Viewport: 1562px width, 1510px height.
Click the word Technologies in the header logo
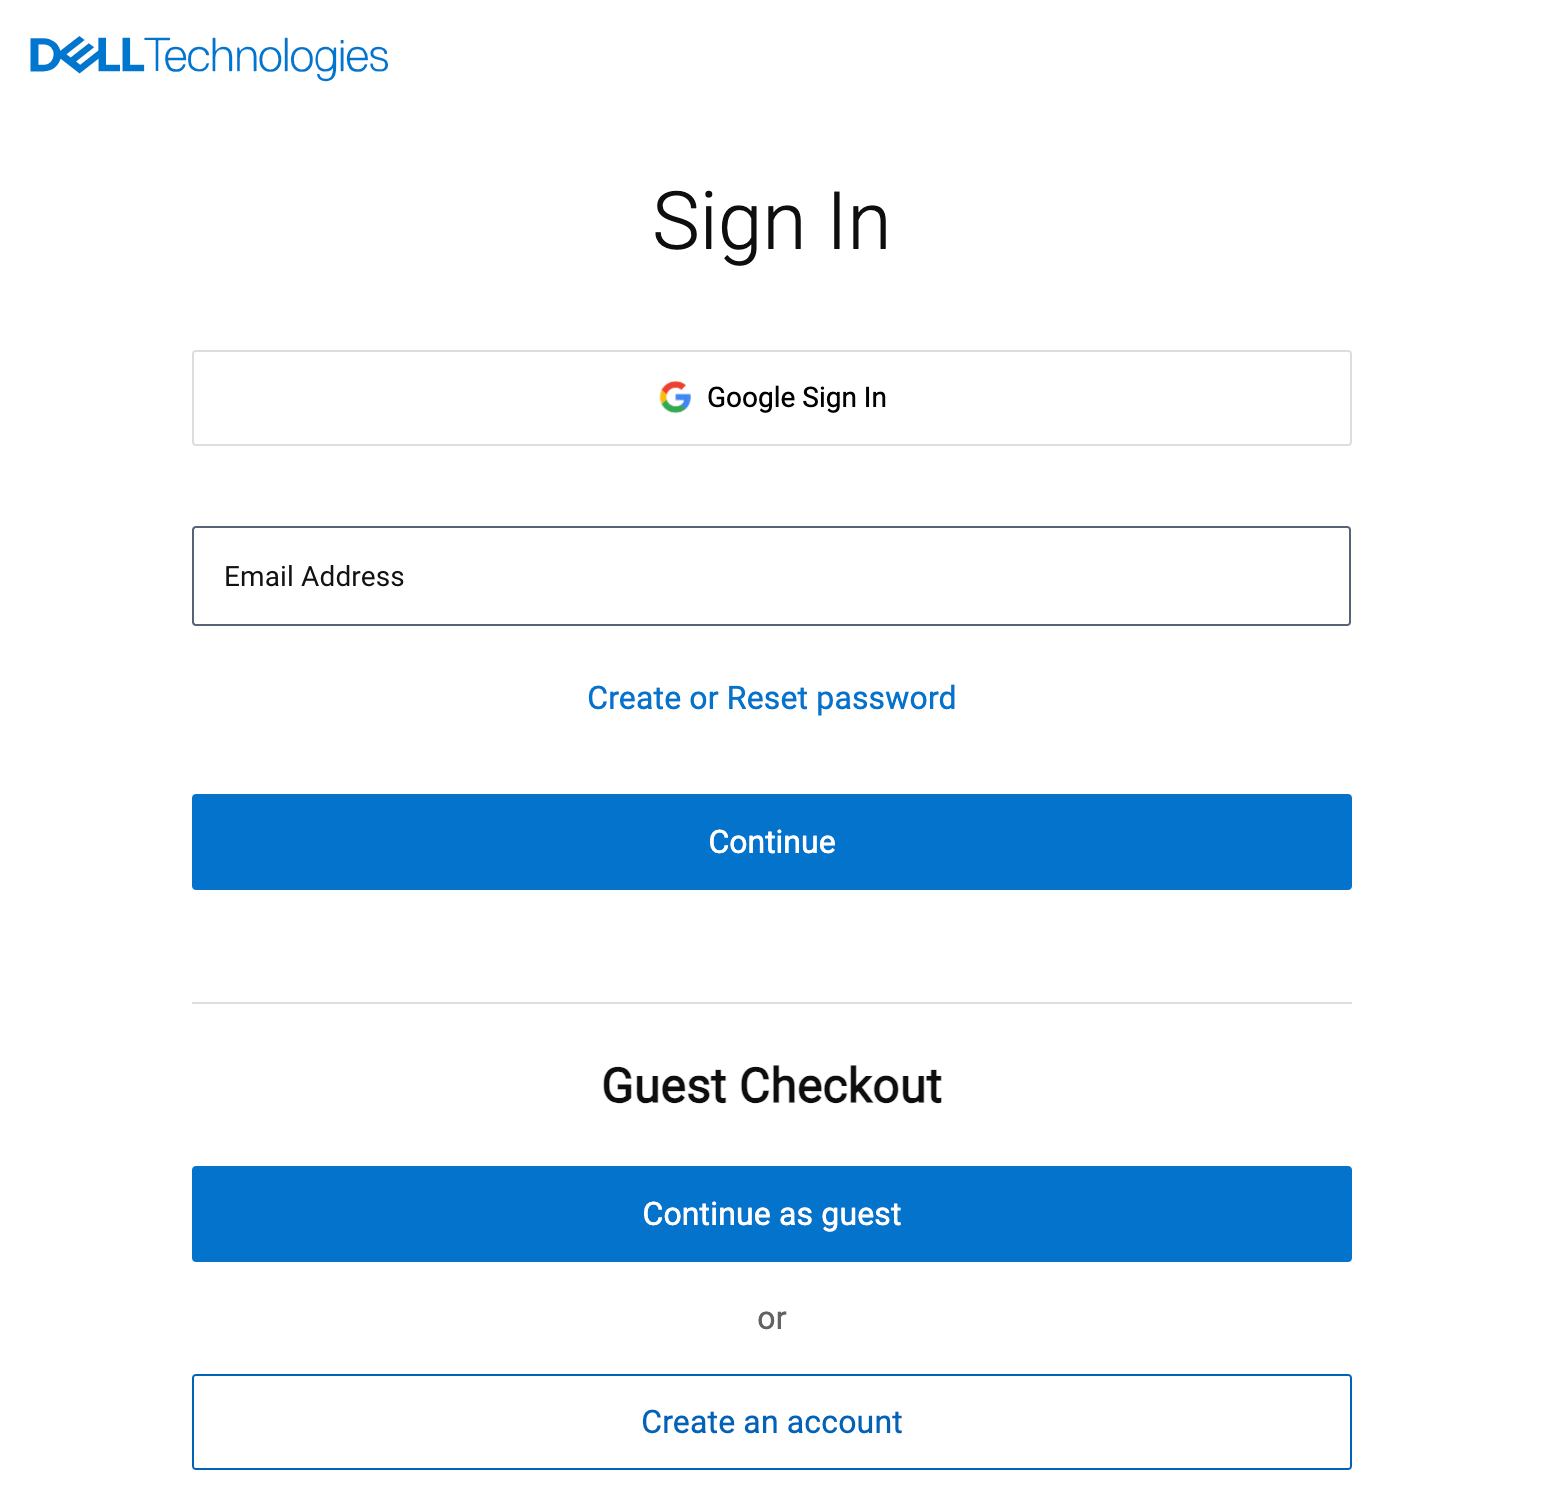(268, 57)
